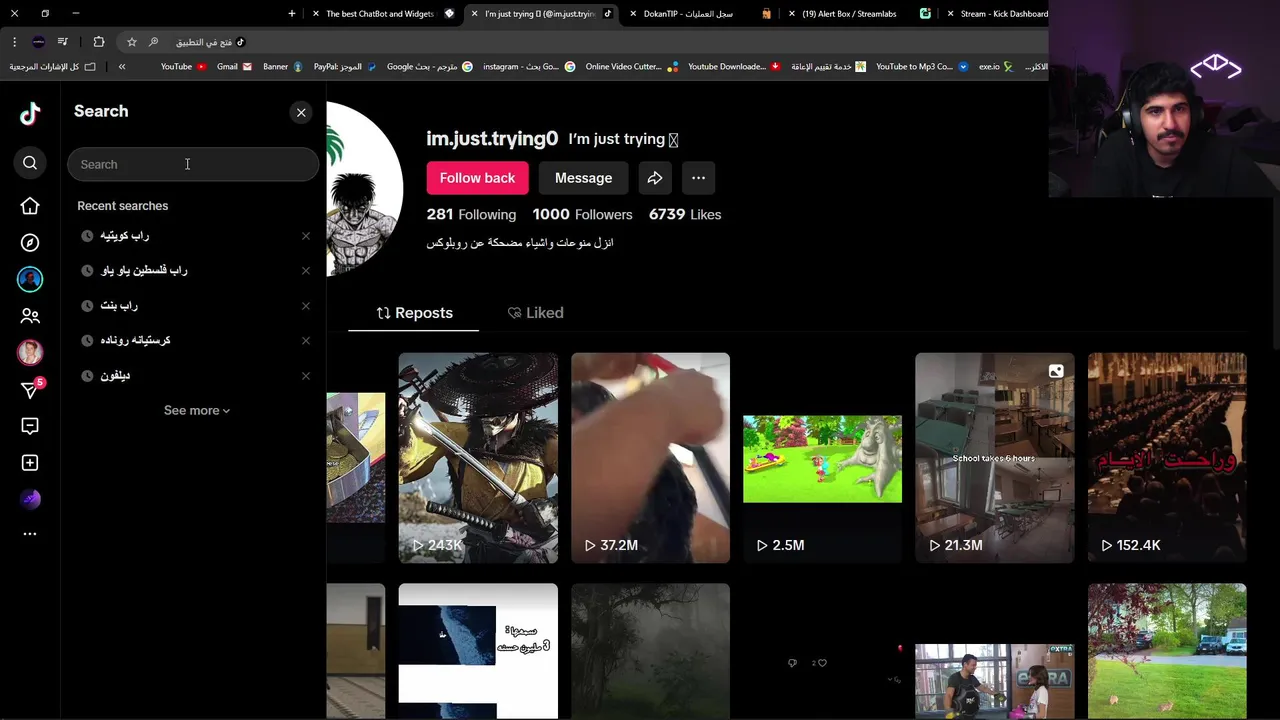Remove "راب فلسطين ياو ياو" from recent searches

point(306,270)
